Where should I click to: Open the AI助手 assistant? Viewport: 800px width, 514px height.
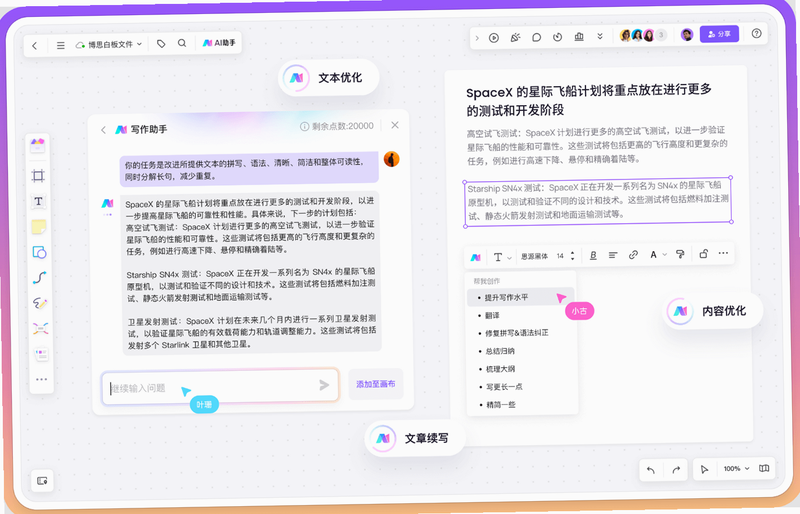pyautogui.click(x=219, y=43)
